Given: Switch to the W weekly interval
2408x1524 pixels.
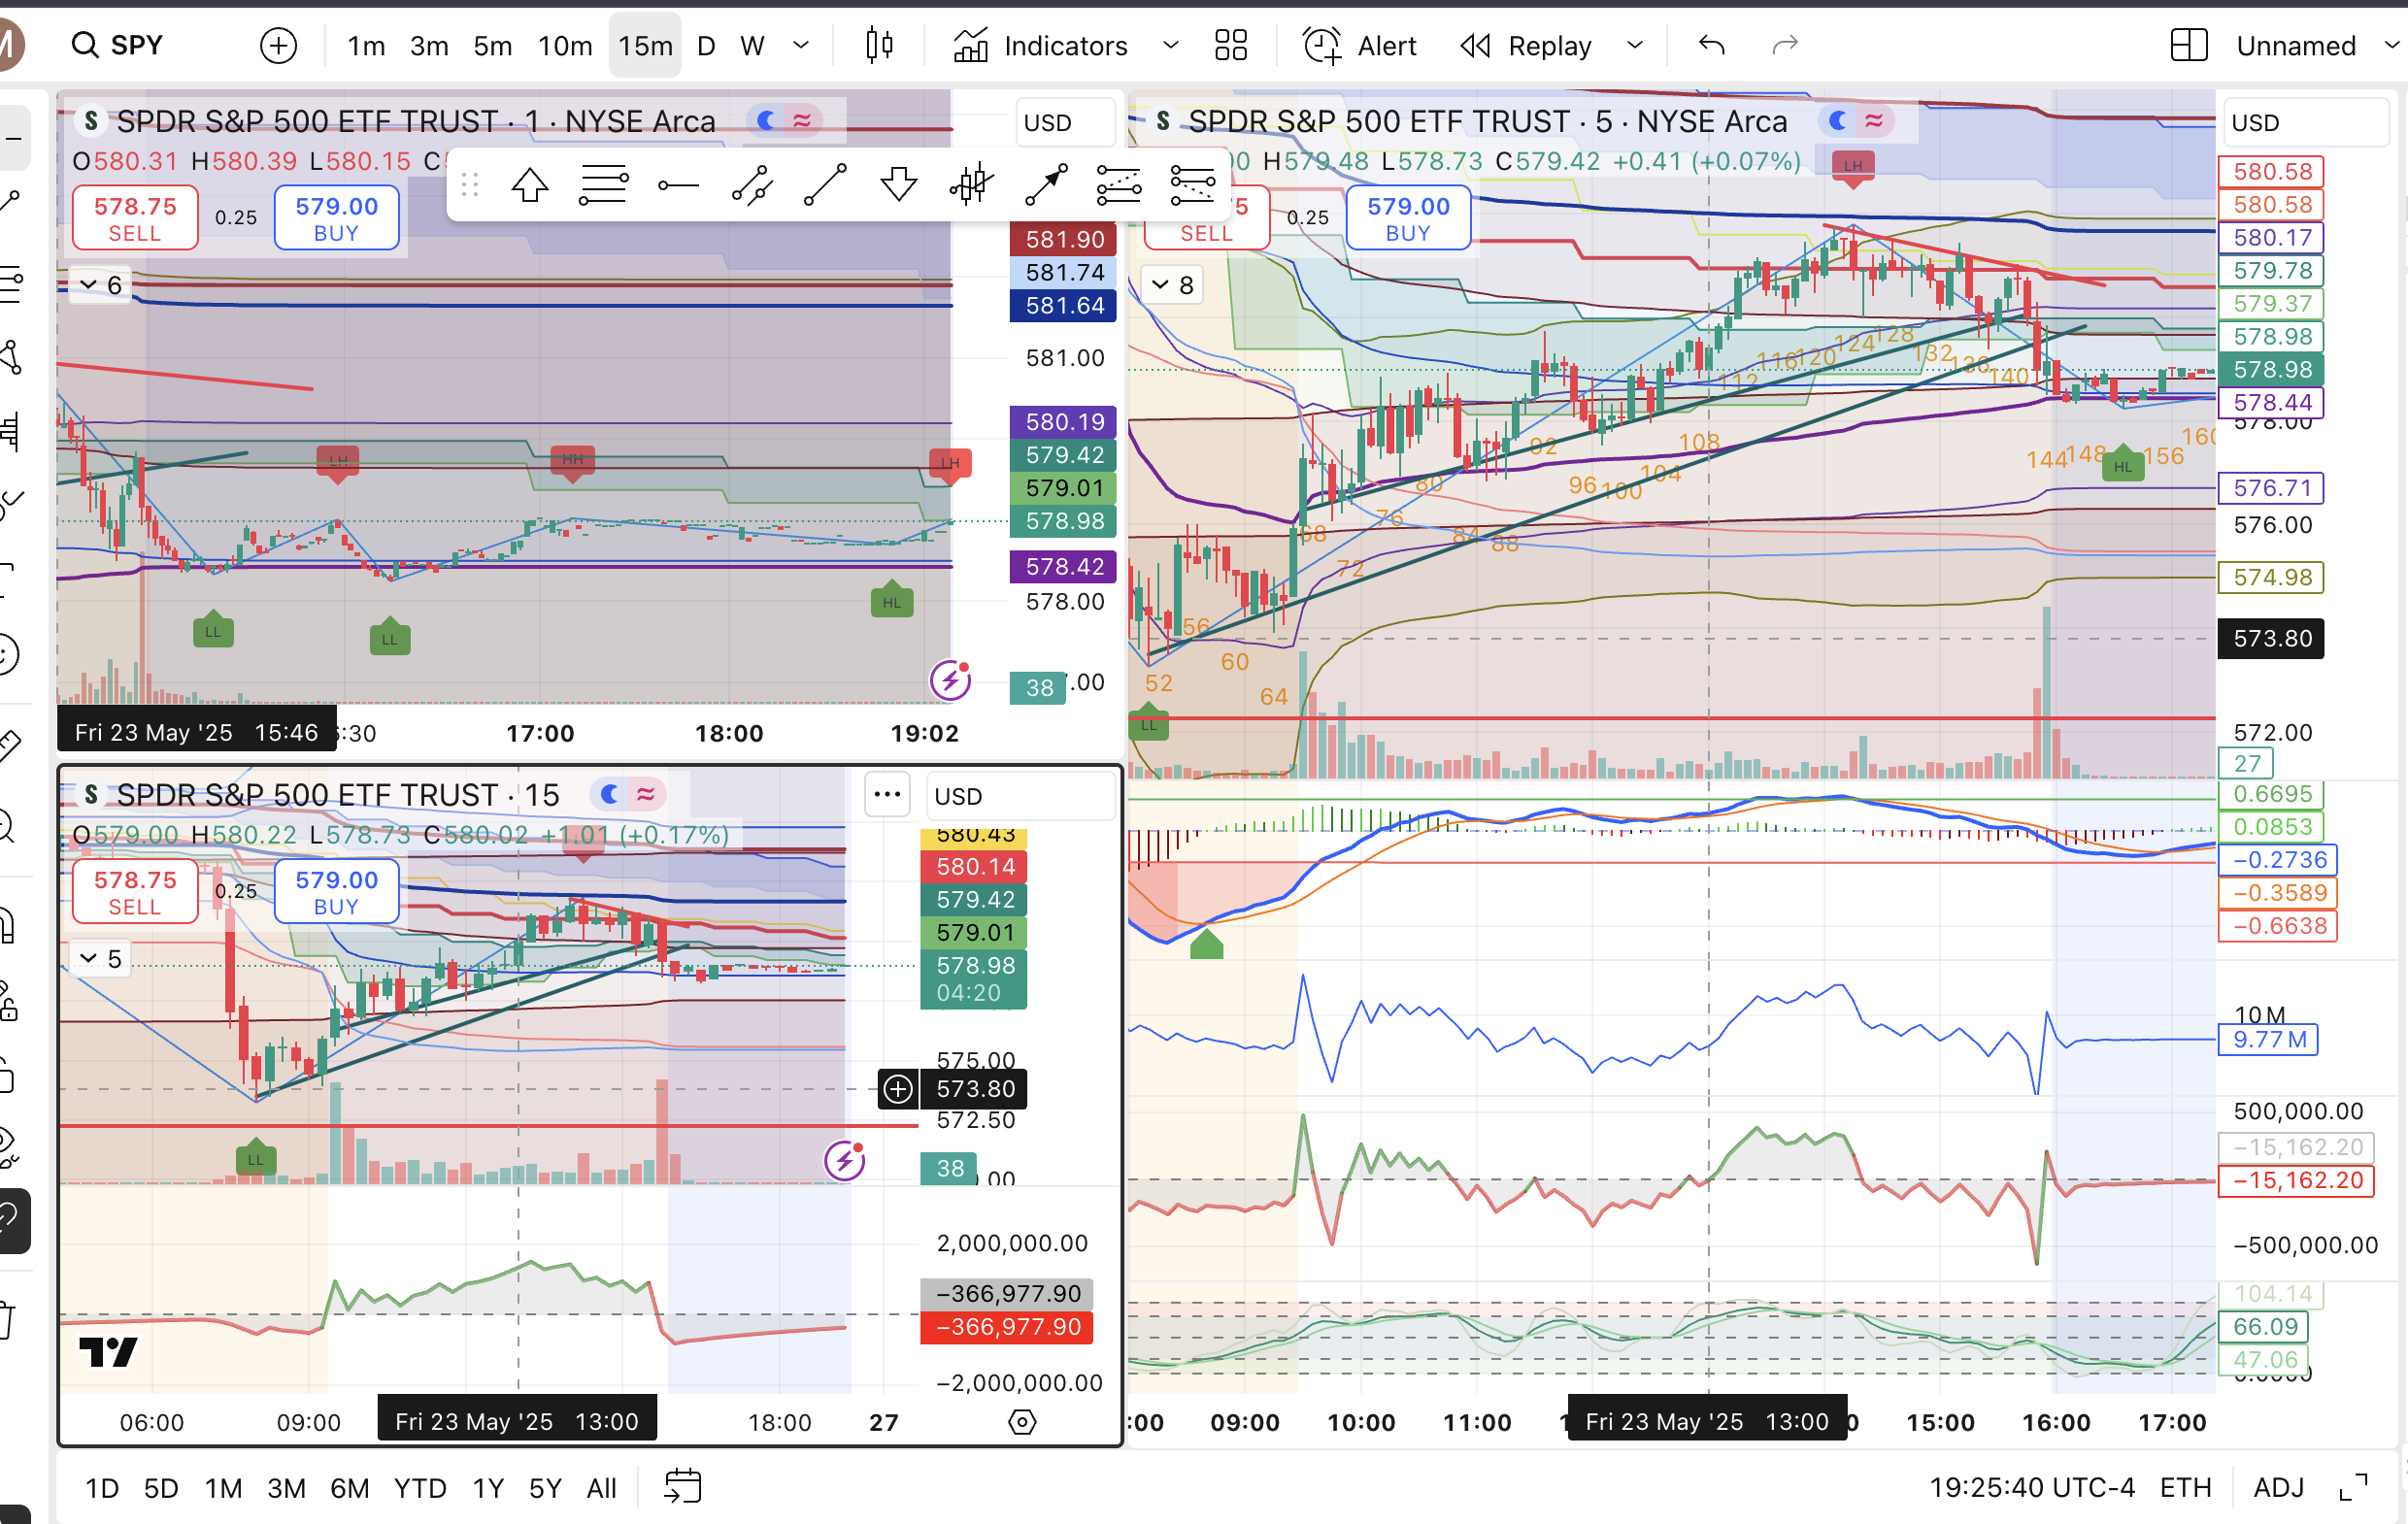Looking at the screenshot, I should point(752,45).
